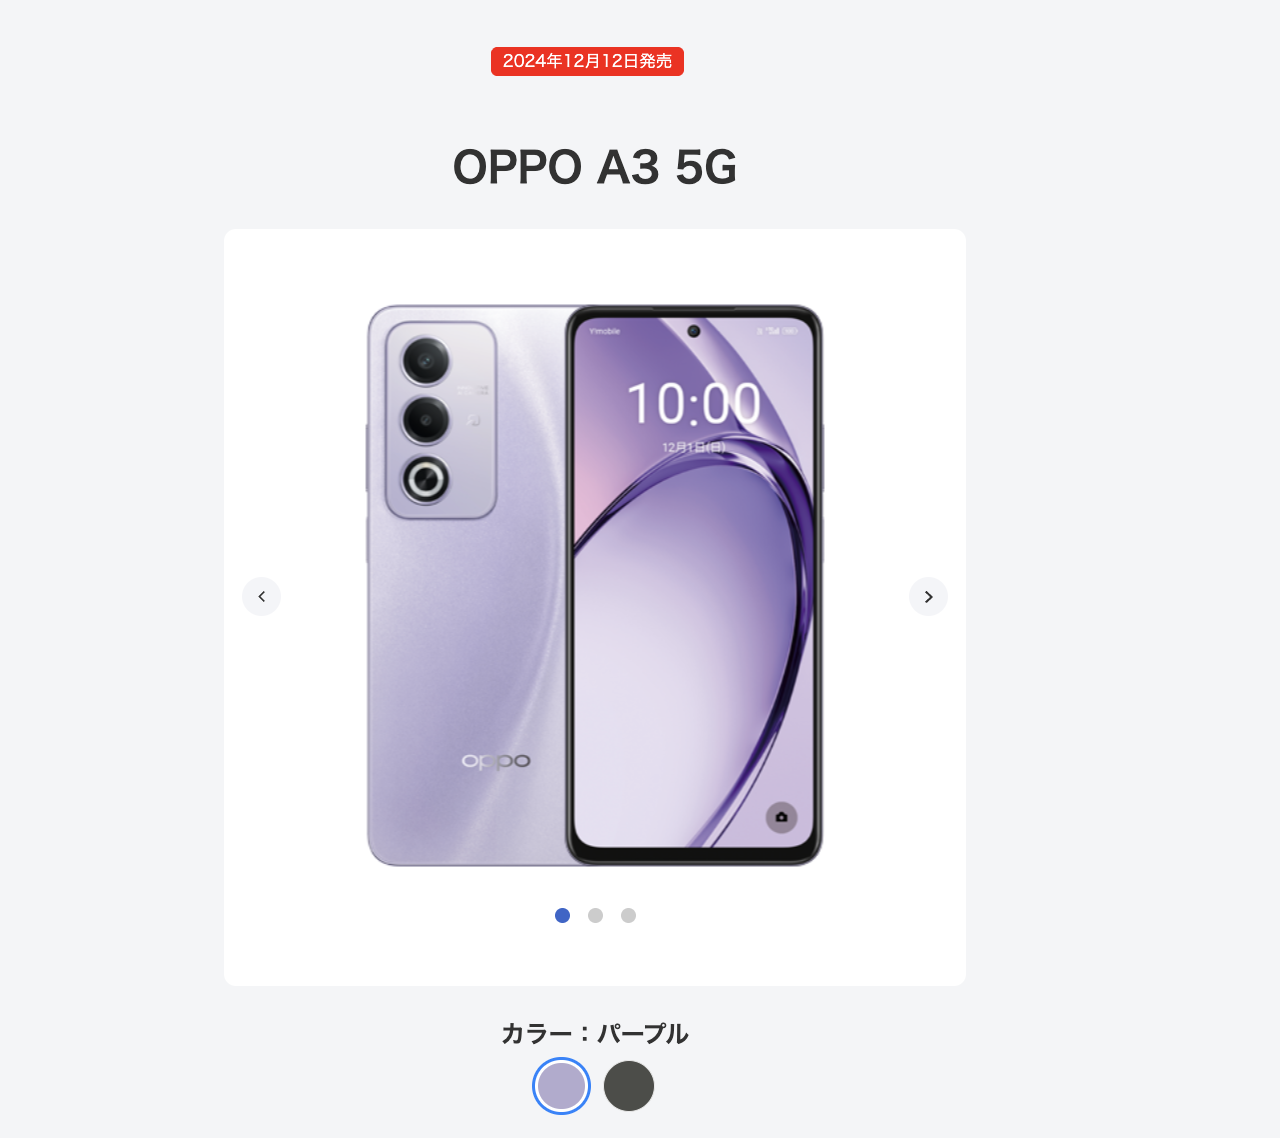Click the phone's status bar signal icons
The width and height of the screenshot is (1280, 1138).
[x=778, y=331]
